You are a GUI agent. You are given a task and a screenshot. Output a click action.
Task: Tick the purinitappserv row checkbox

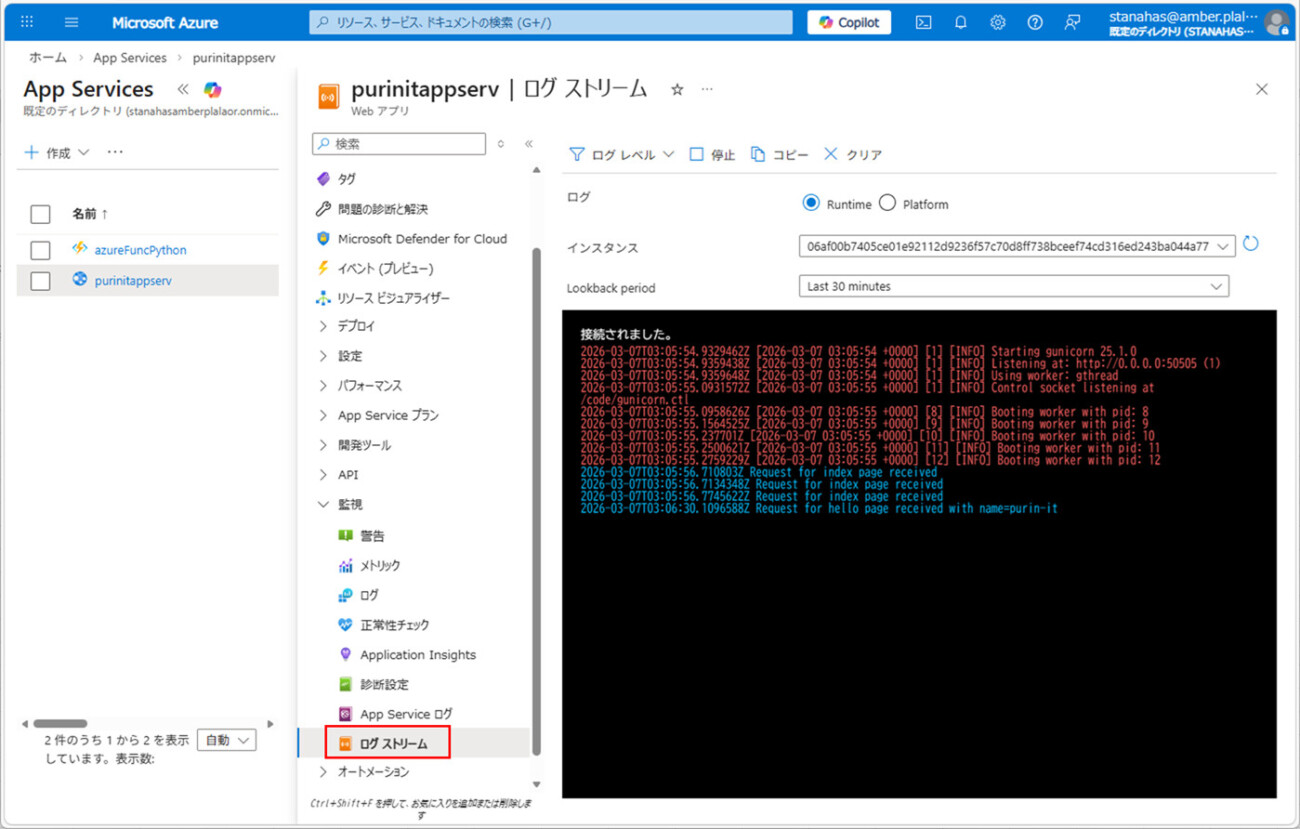pyautogui.click(x=40, y=281)
